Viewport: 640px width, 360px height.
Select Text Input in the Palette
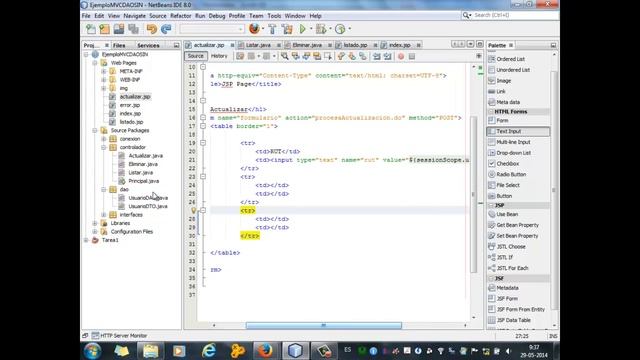[518, 131]
